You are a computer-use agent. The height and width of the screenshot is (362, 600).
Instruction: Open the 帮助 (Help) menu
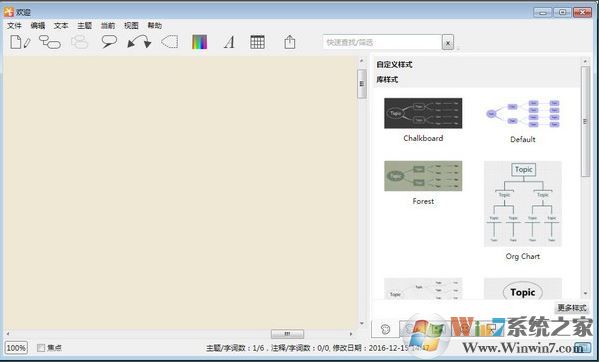155,26
